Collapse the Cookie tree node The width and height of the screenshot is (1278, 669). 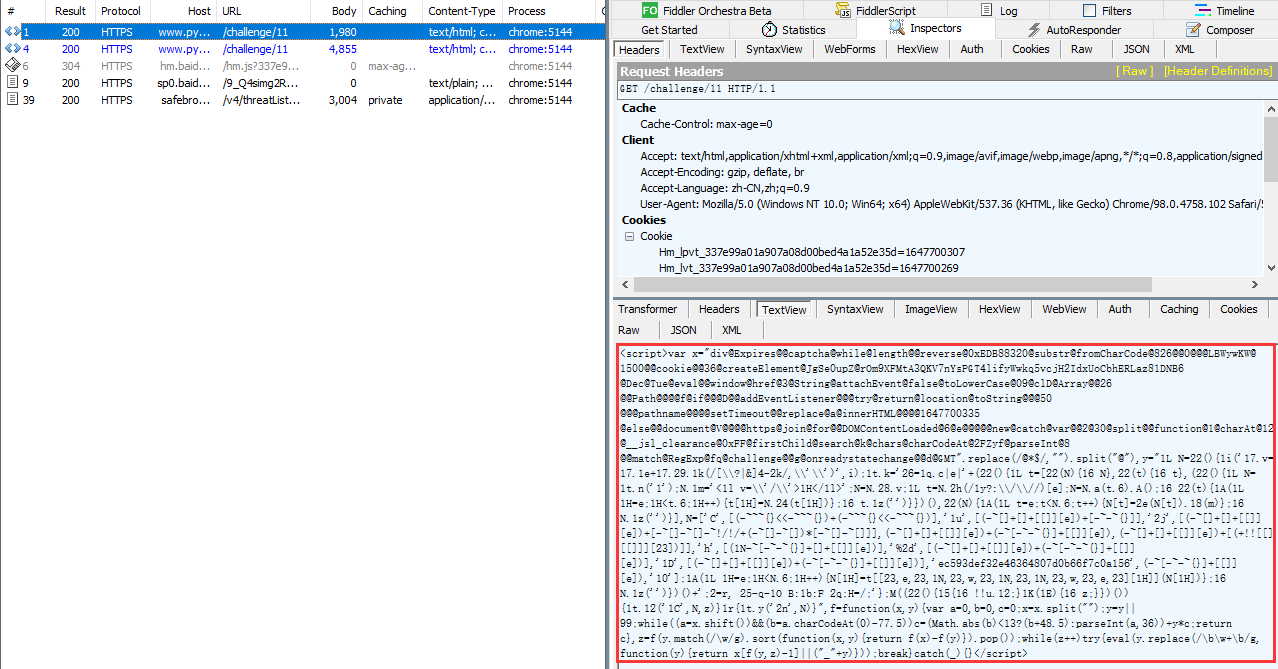click(630, 237)
